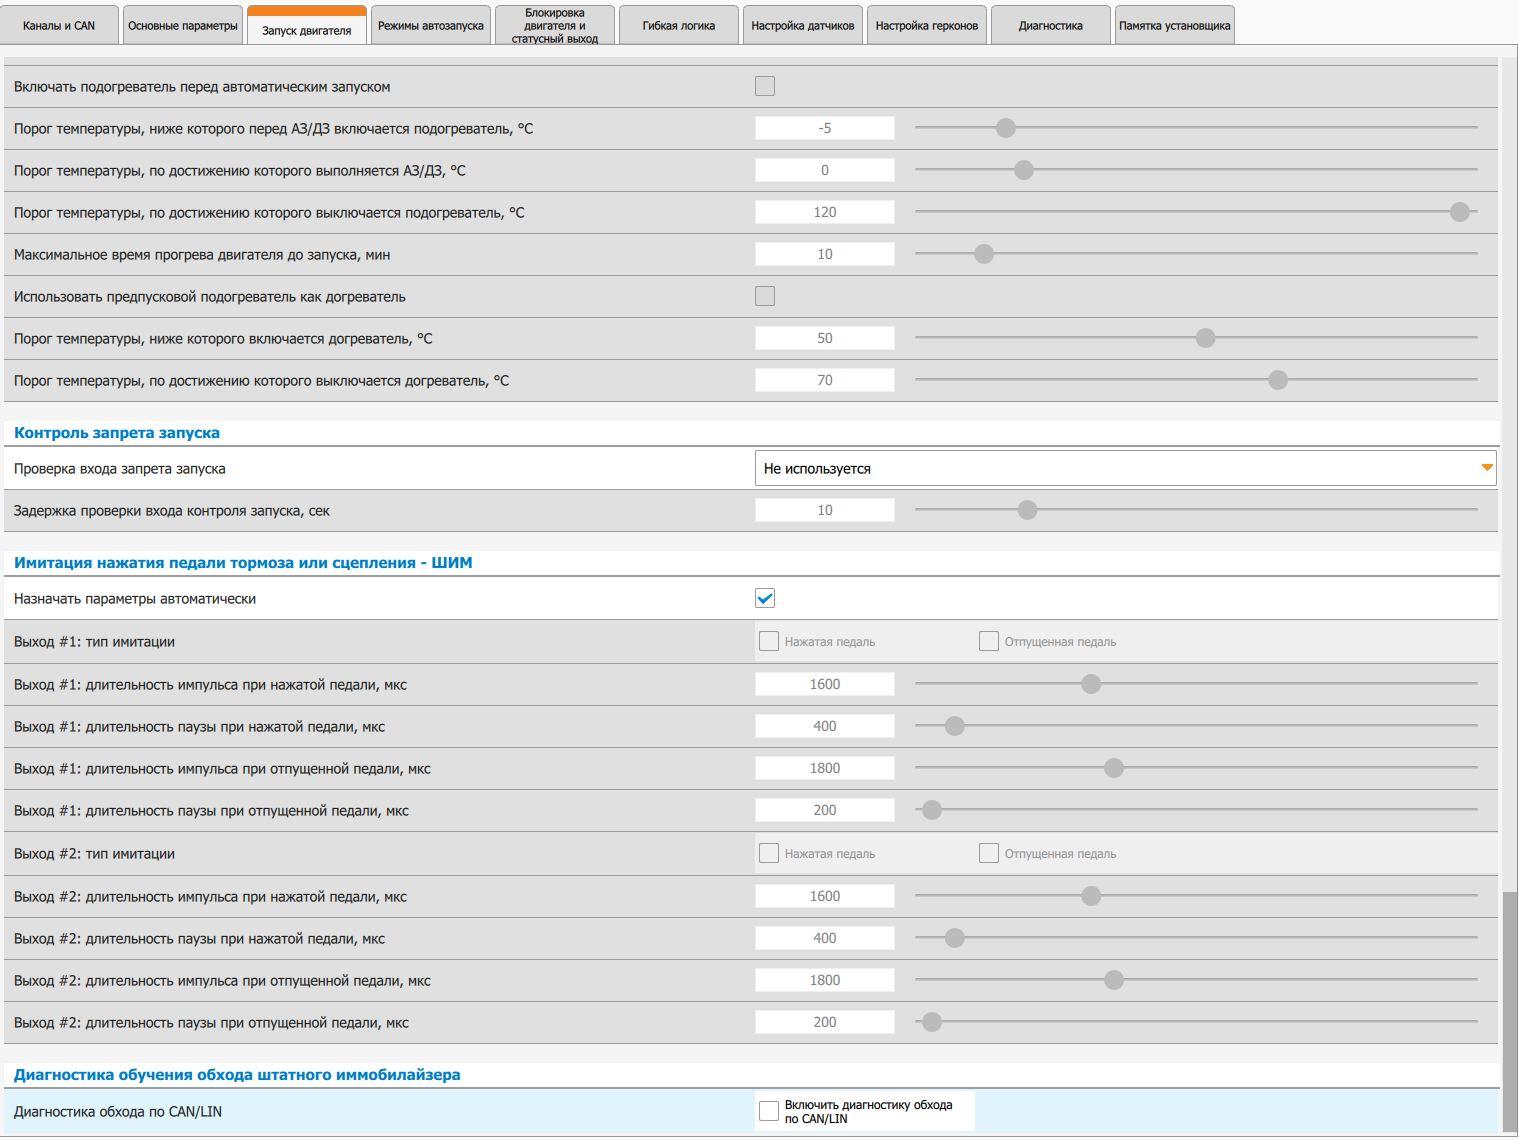Check Отпущенная педаль for Выход #1
The width and height of the screenshot is (1519, 1140).
(989, 641)
